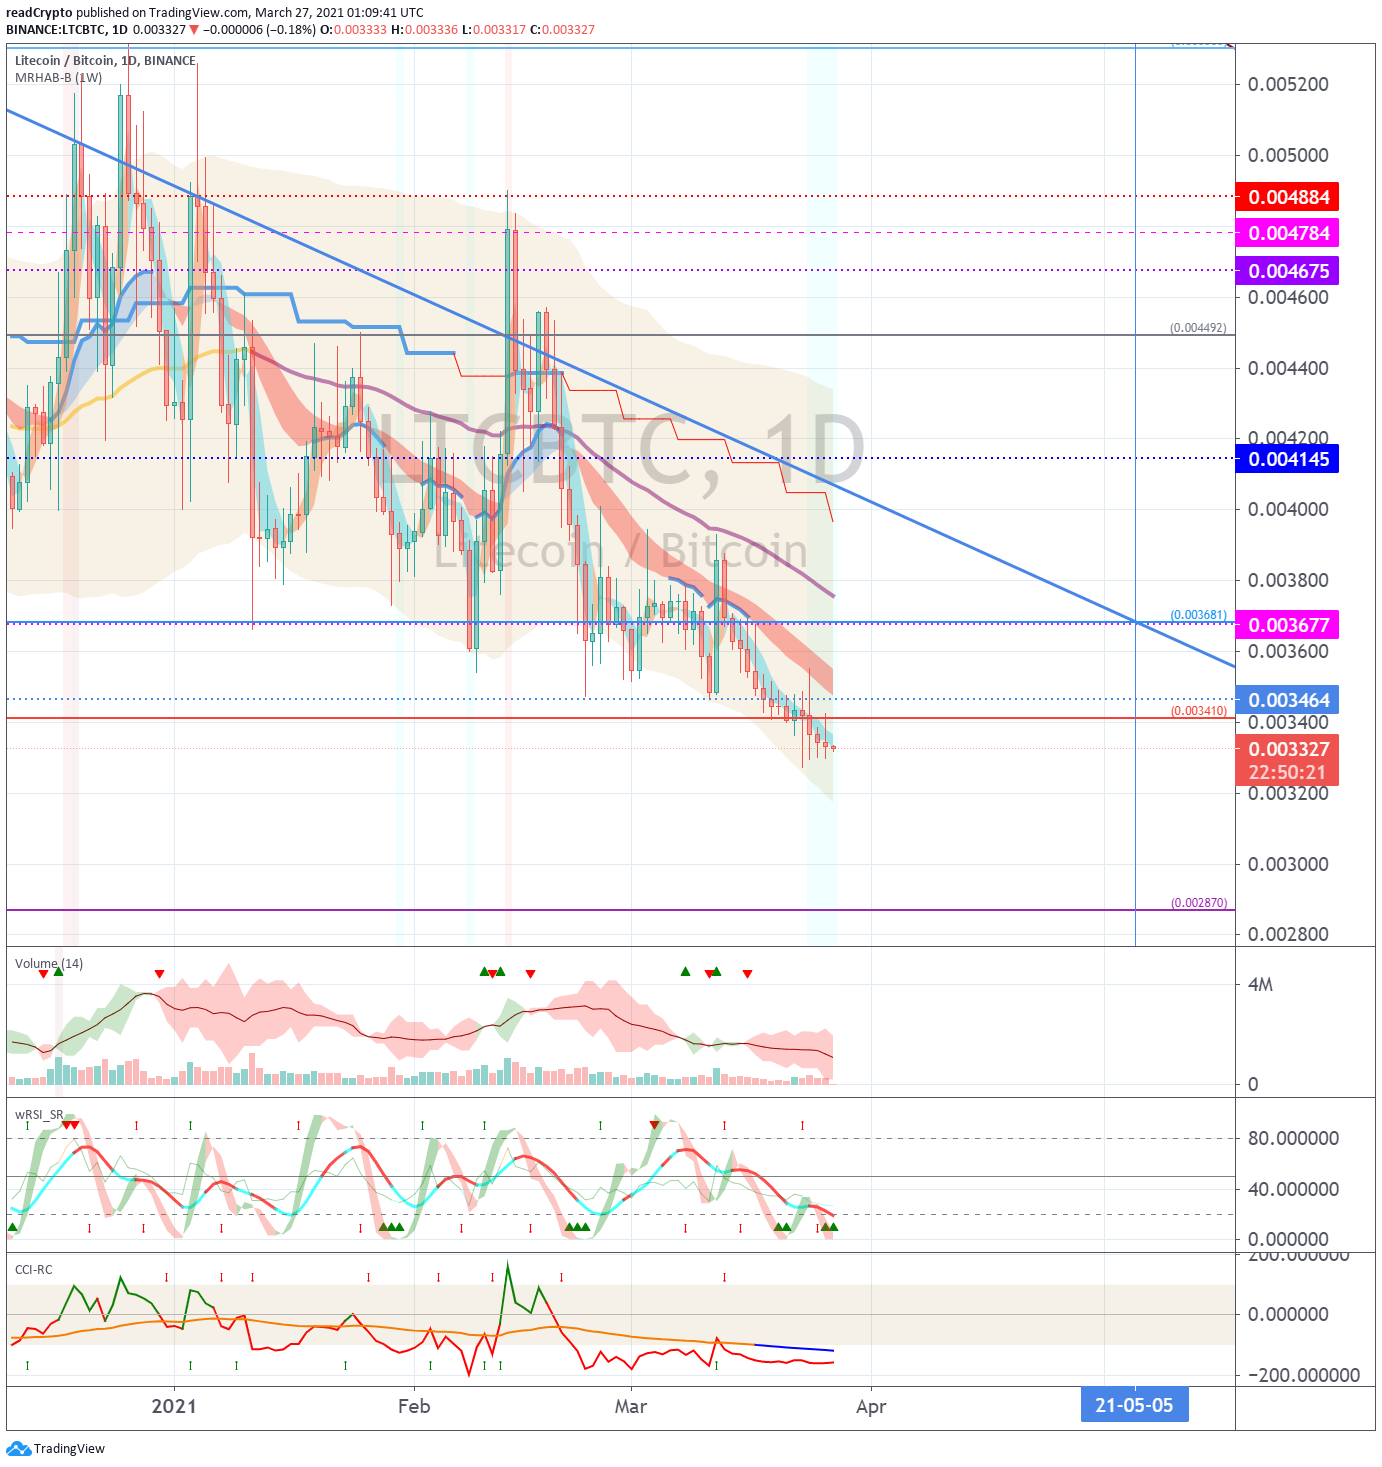1382x1467 pixels.
Task: Click the Feb label on time axis
Action: click(x=414, y=1406)
